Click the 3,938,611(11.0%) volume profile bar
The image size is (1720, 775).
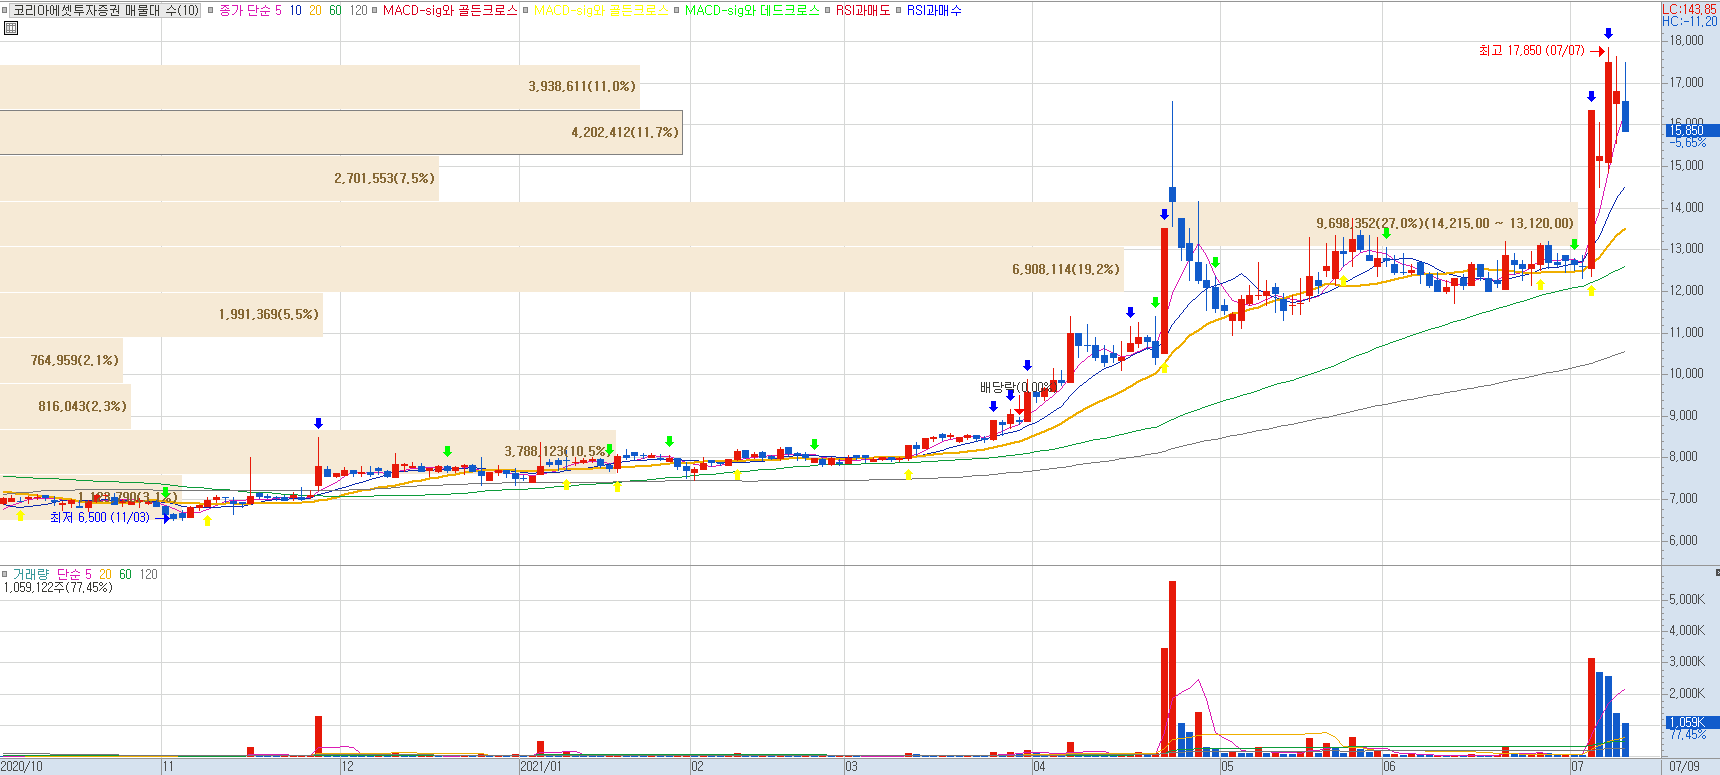tap(319, 87)
